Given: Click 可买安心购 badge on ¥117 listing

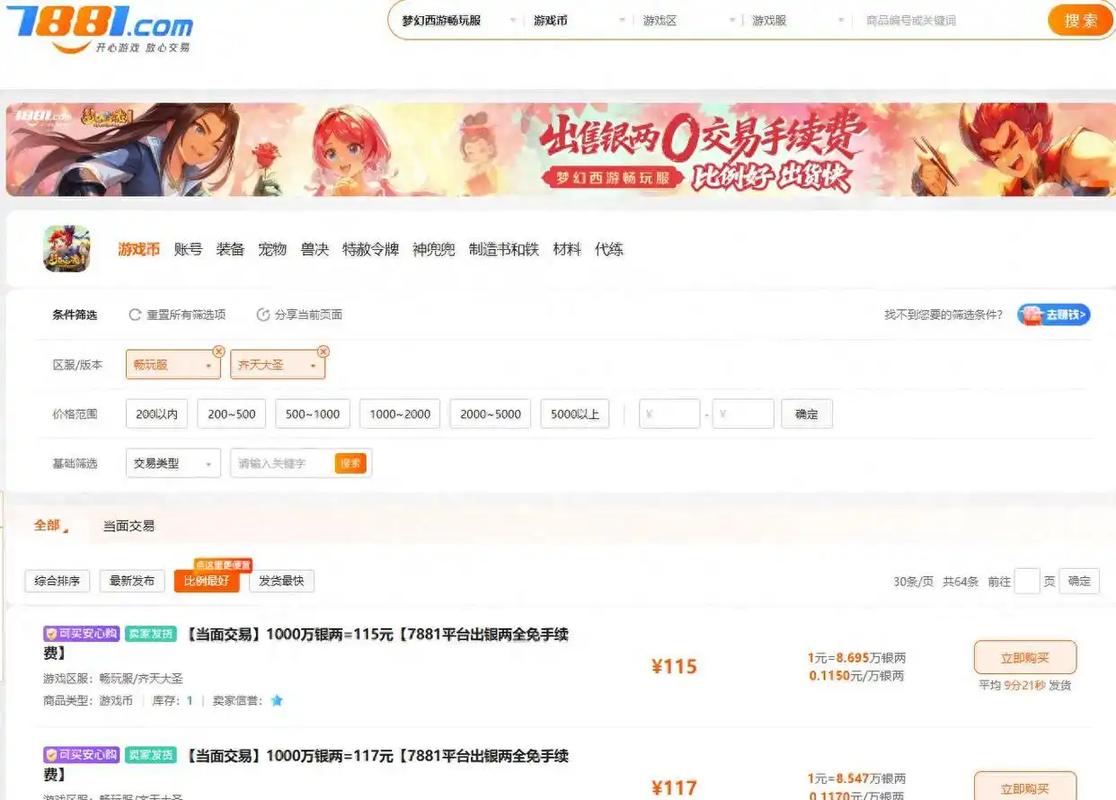Looking at the screenshot, I should 81,754.
